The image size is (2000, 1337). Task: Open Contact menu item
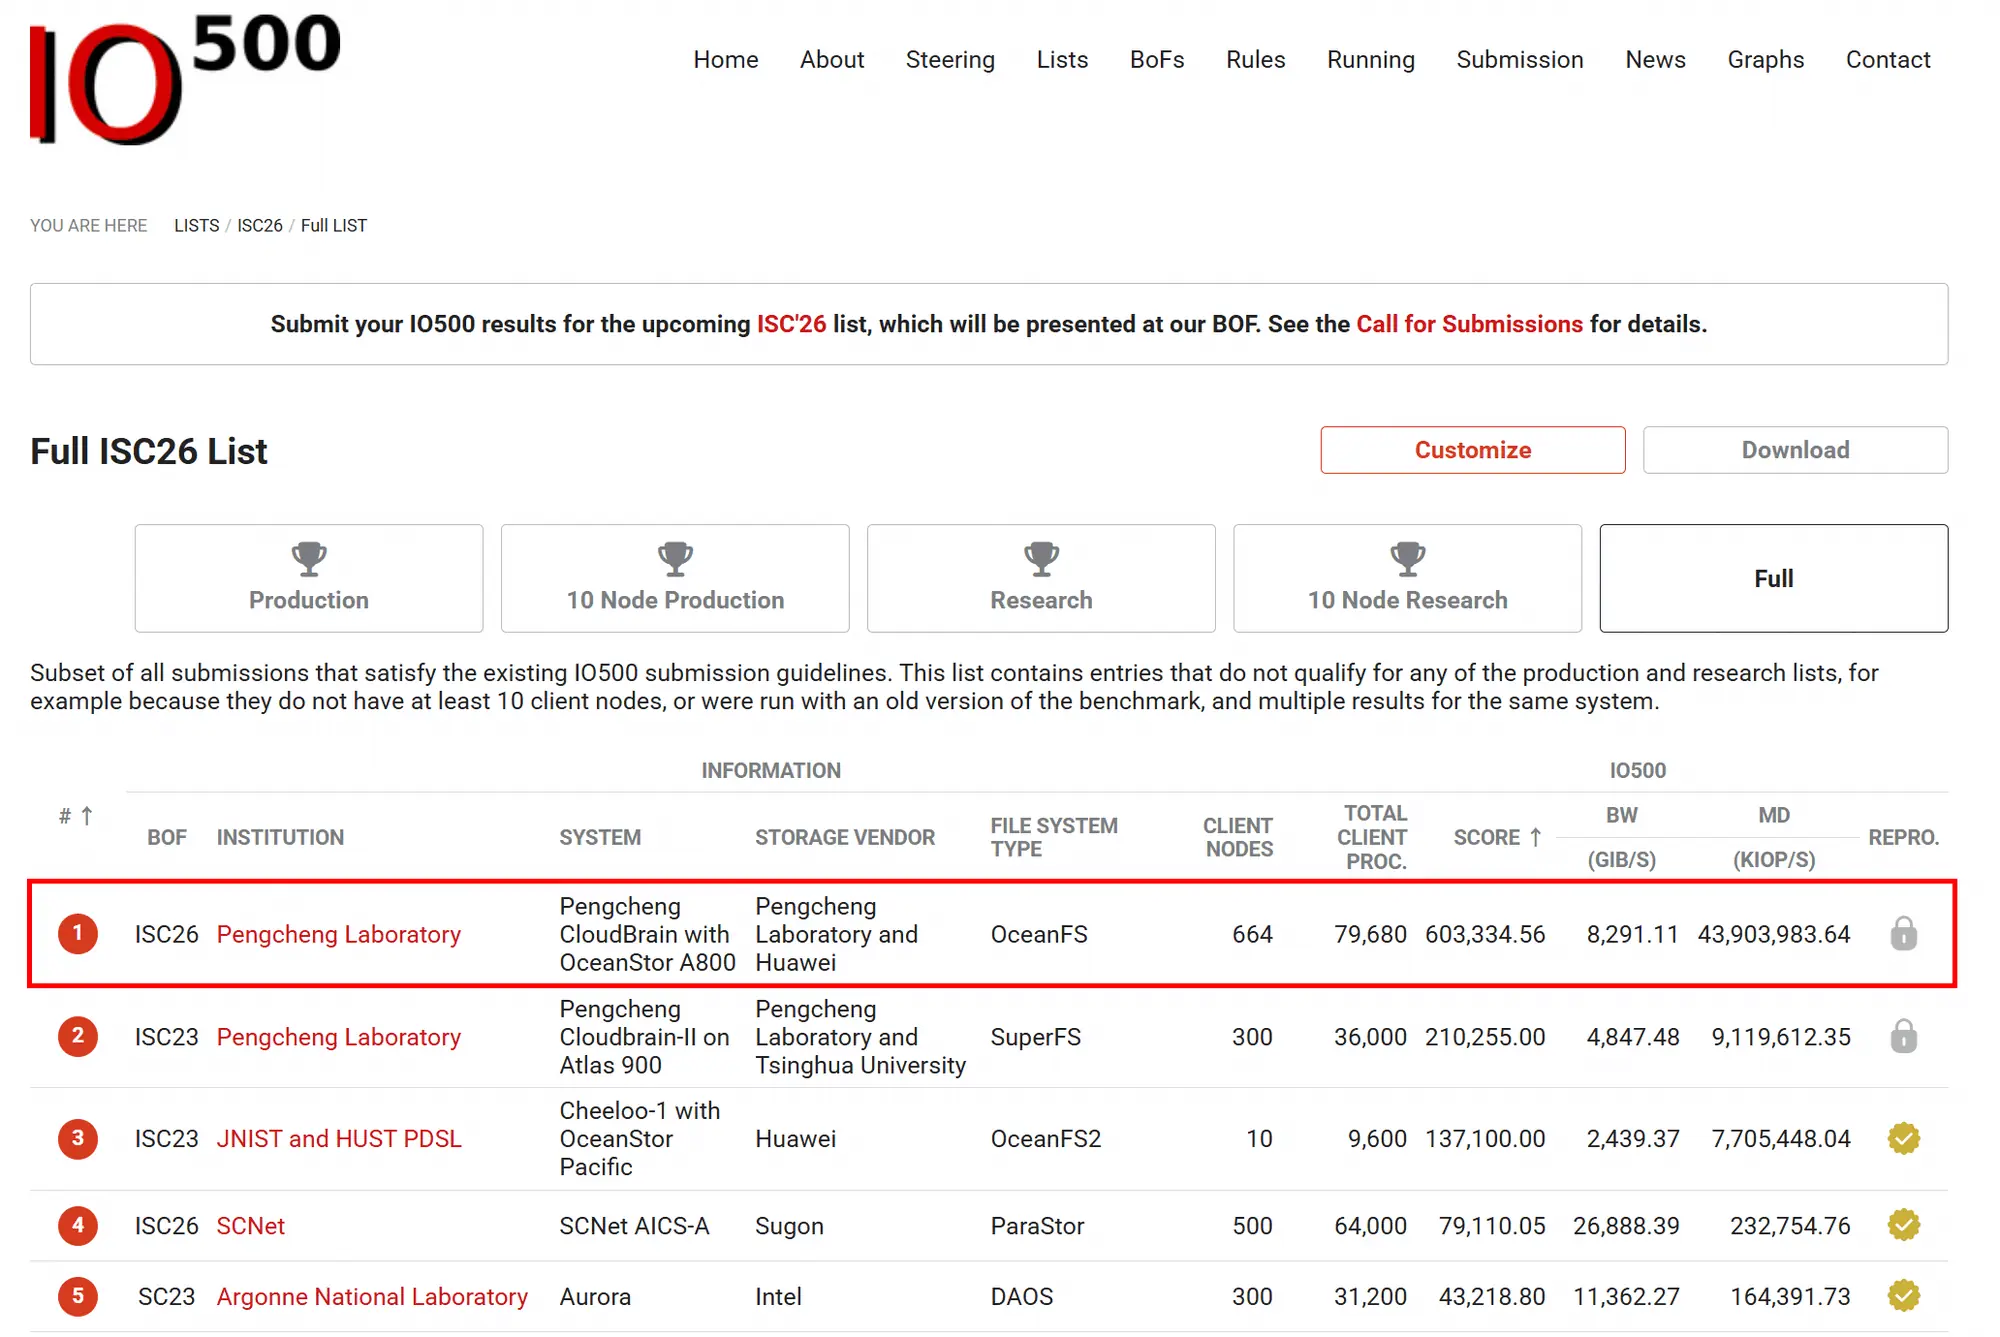pos(1888,60)
